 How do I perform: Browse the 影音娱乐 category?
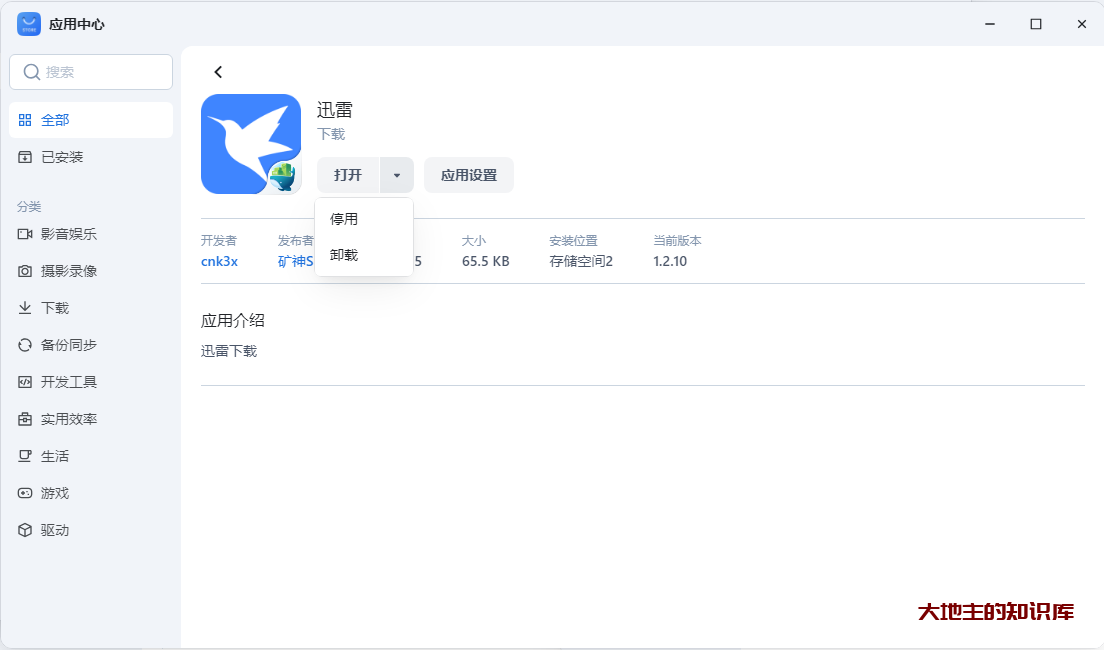tap(91, 234)
